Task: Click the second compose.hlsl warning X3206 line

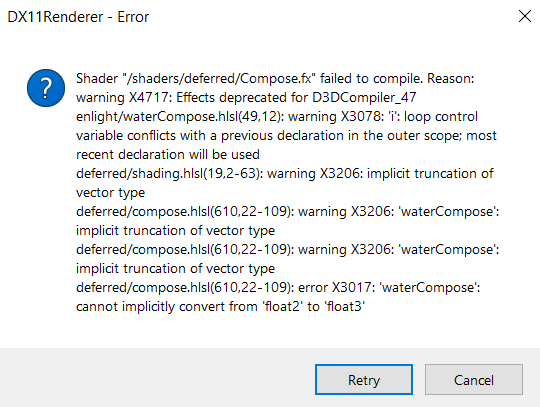Action: point(288,249)
